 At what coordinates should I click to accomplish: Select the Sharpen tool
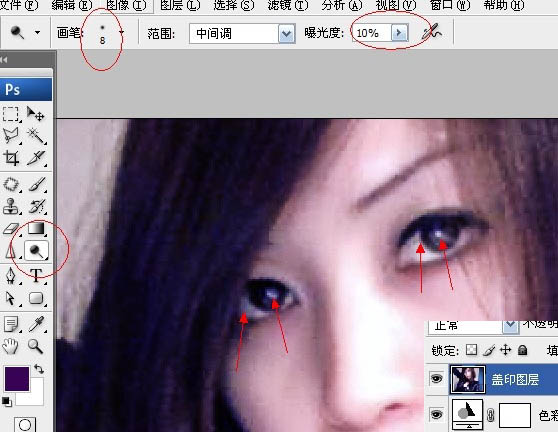coord(11,252)
